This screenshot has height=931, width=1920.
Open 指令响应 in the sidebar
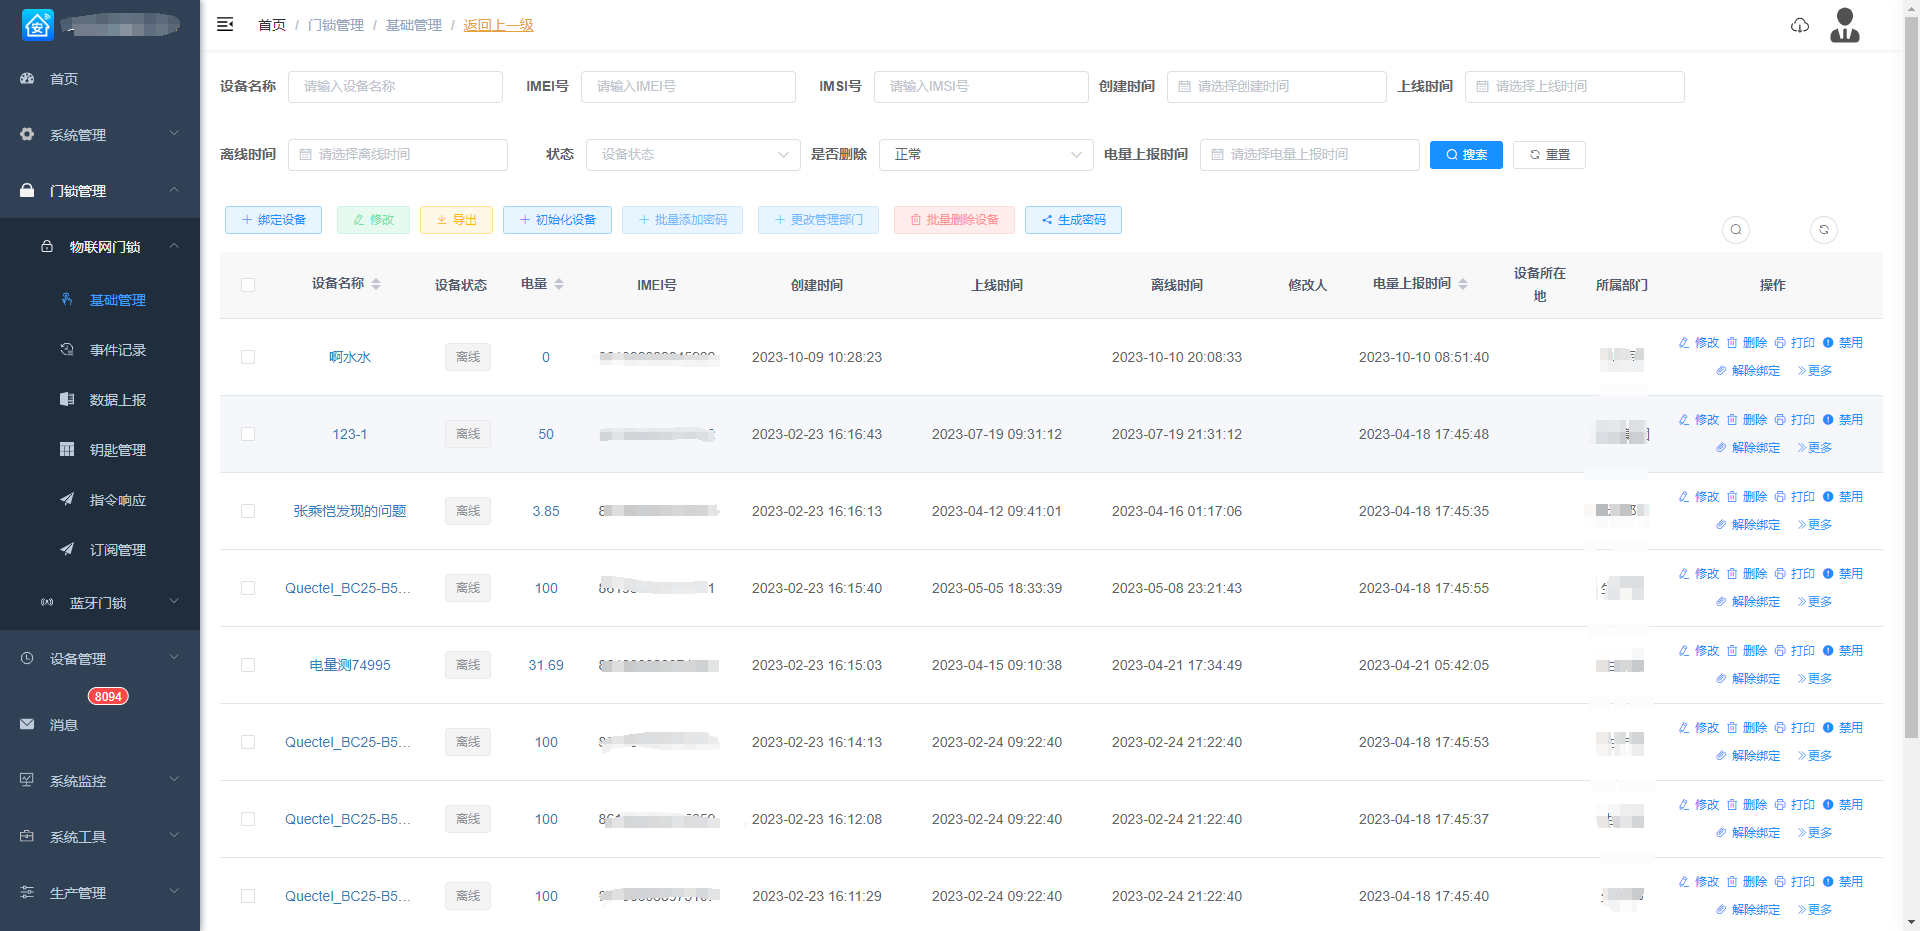(x=100, y=500)
